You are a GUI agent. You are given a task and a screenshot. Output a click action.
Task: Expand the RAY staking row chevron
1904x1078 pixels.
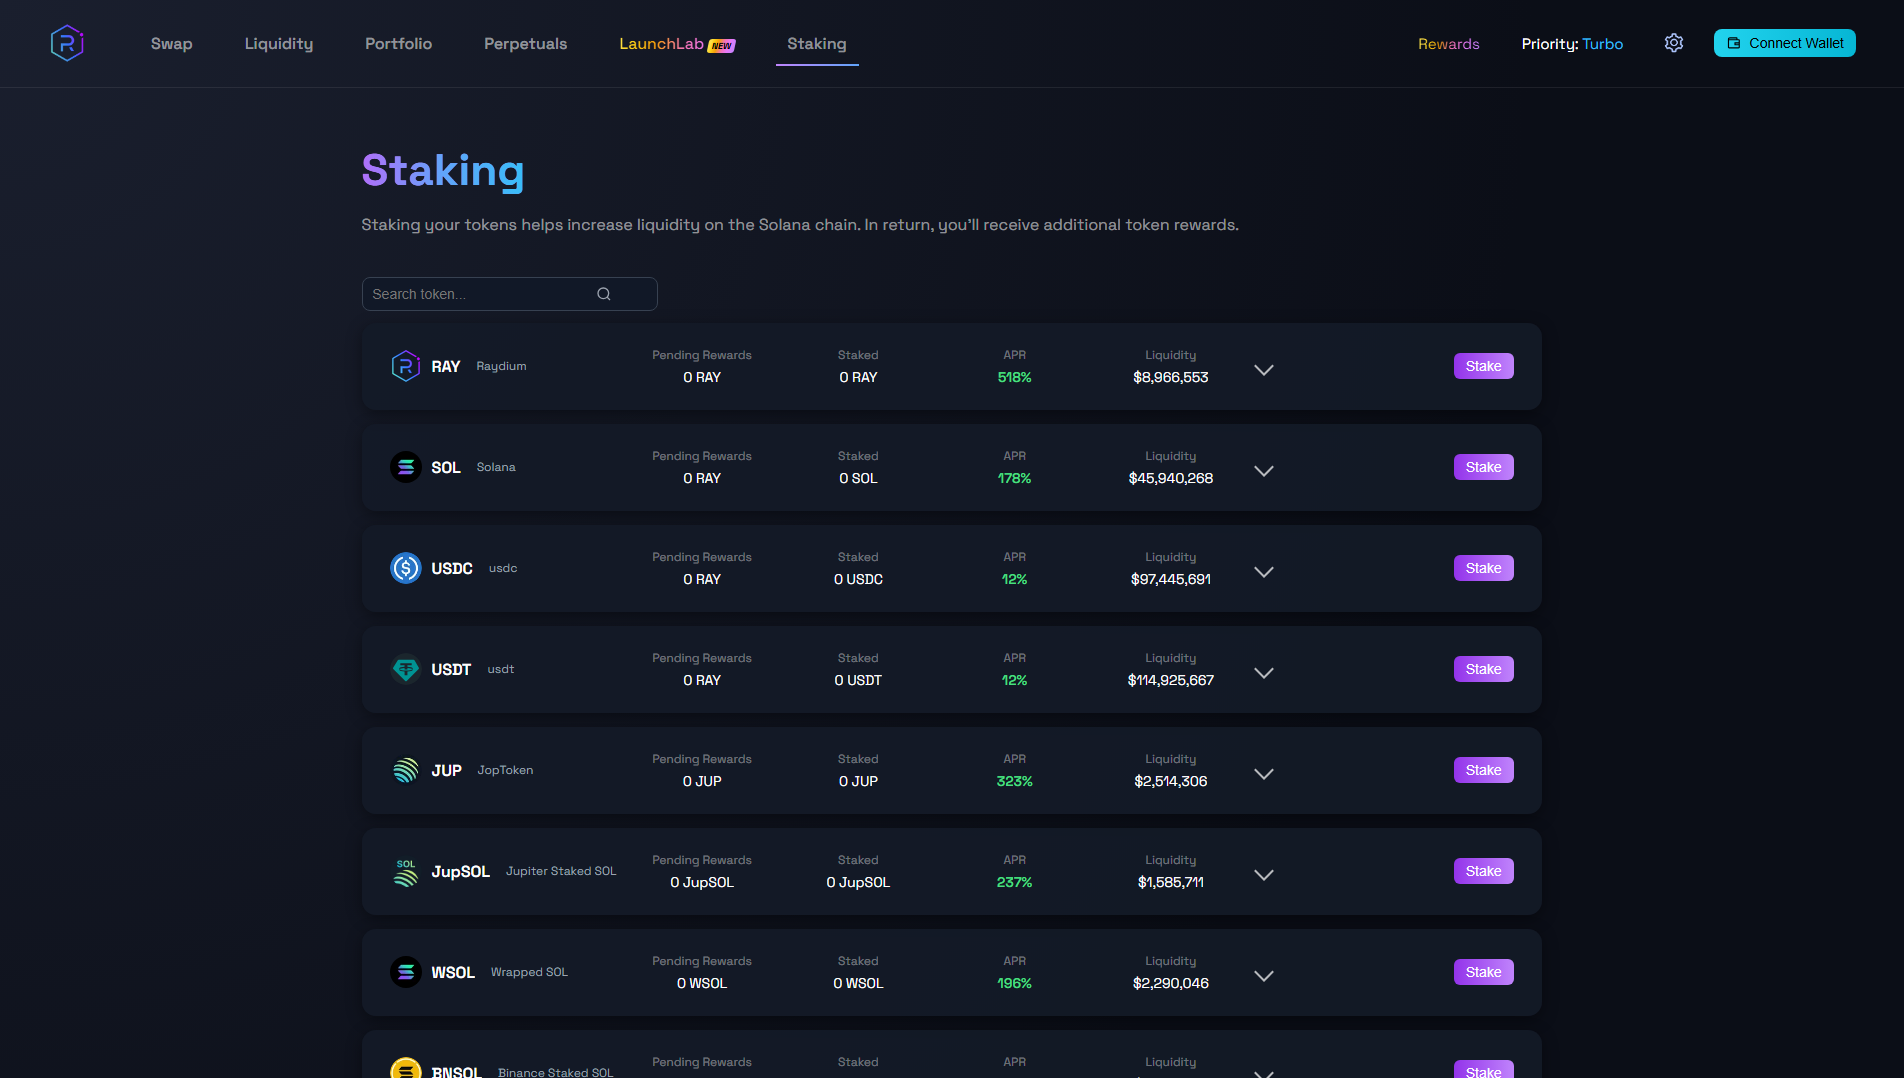[1264, 370]
